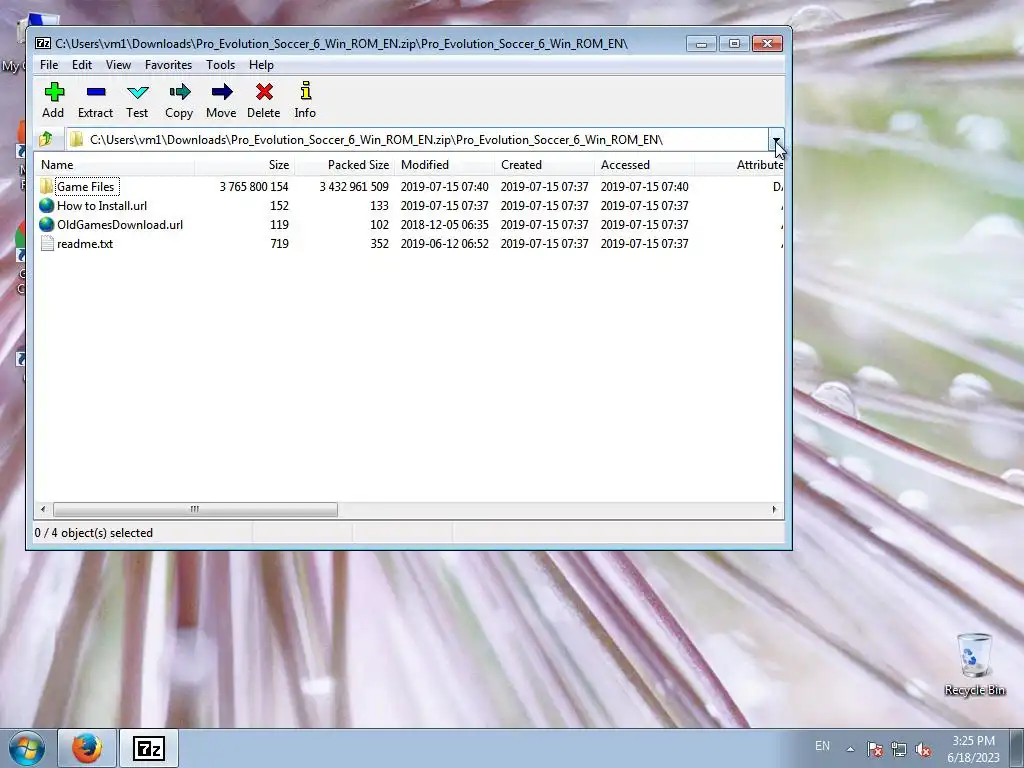
Task: Select 'How to Install.url' file name
Action: [x=102, y=206]
